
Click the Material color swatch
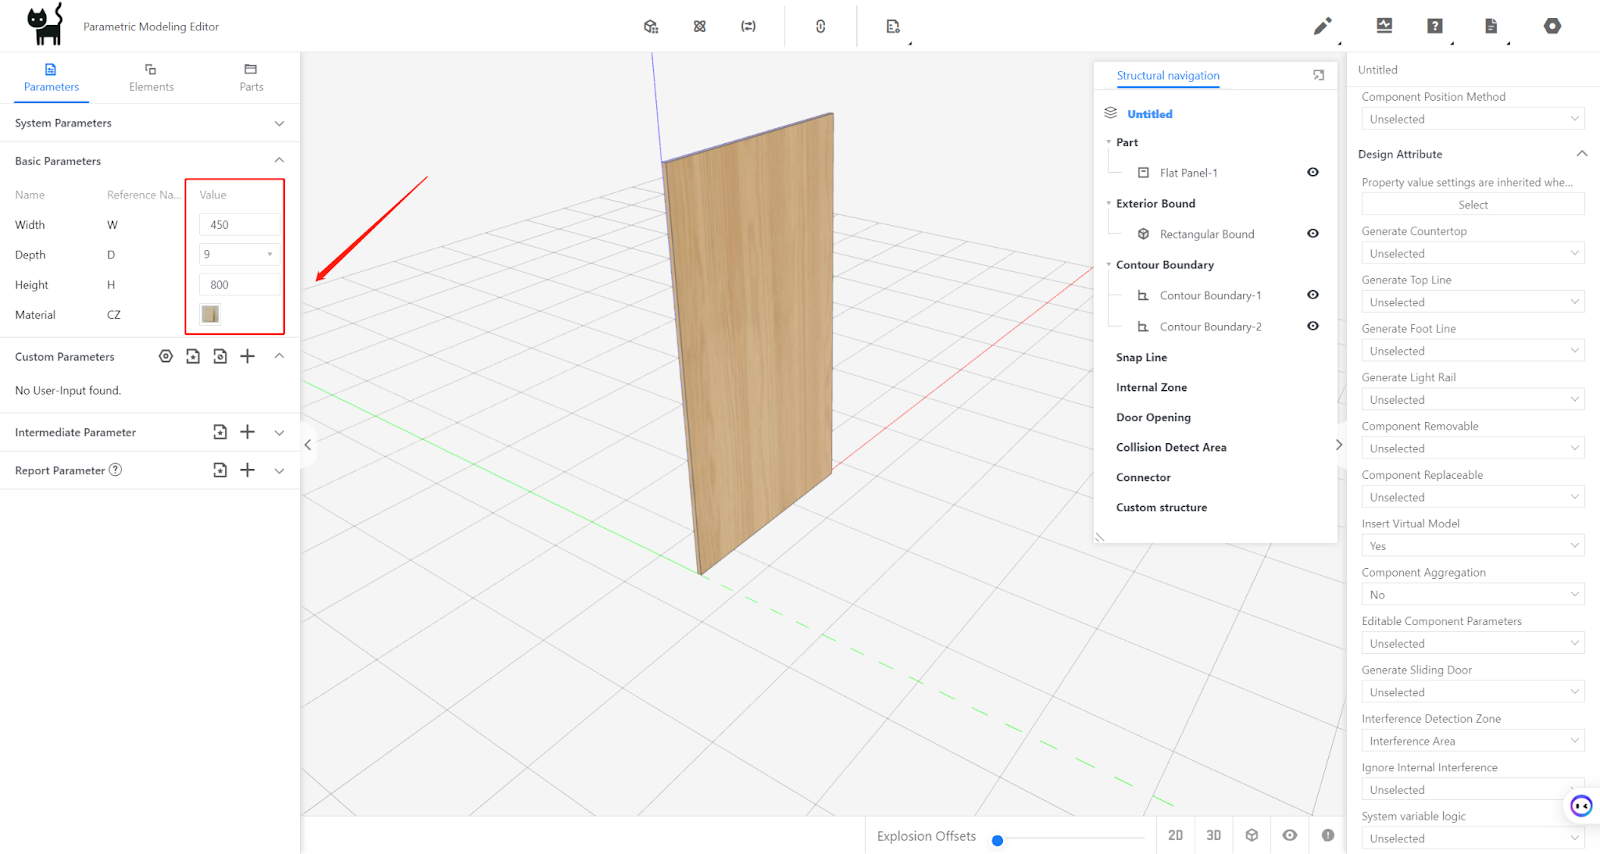(210, 315)
